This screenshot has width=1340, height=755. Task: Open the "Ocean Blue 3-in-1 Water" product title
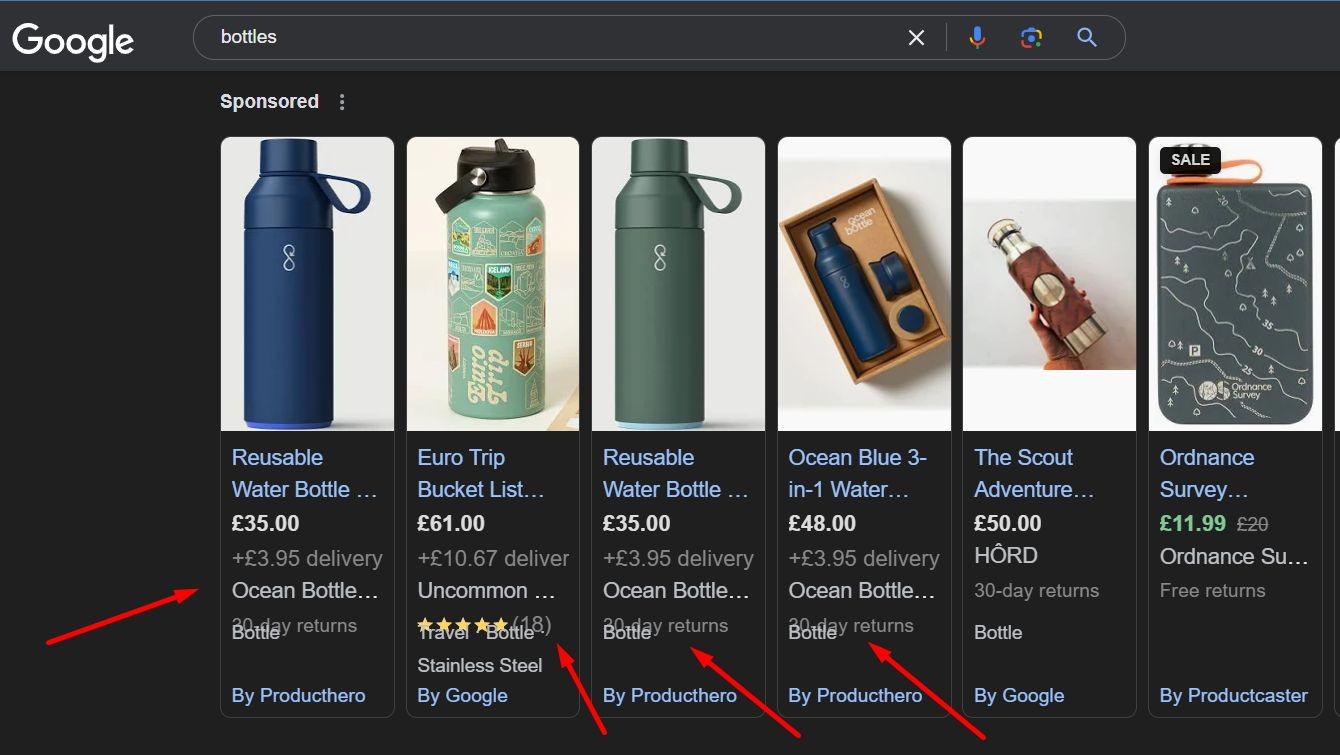point(857,473)
